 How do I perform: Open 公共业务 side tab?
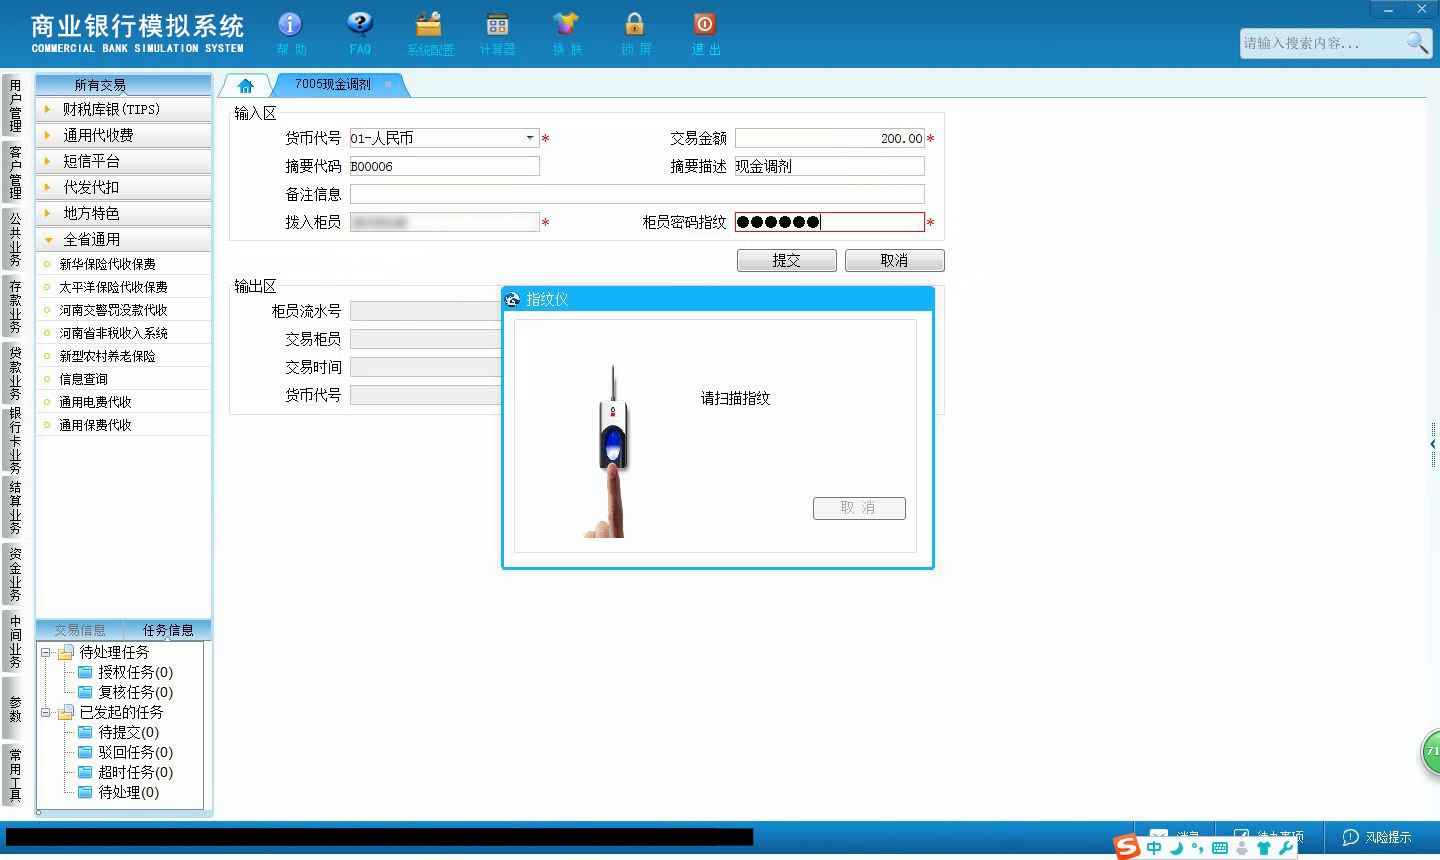click(x=14, y=238)
